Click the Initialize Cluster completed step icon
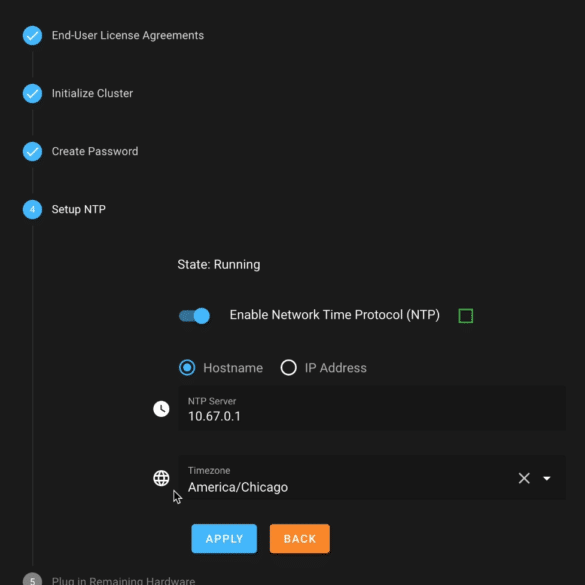 click(32, 93)
